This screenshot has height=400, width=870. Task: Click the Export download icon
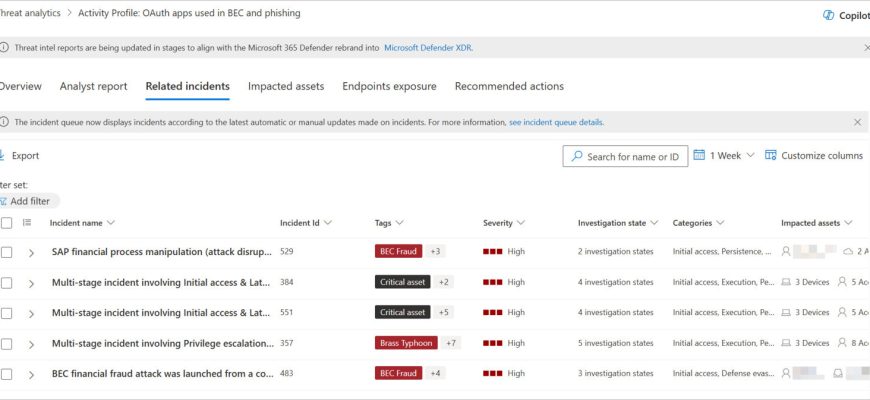pos(2,155)
